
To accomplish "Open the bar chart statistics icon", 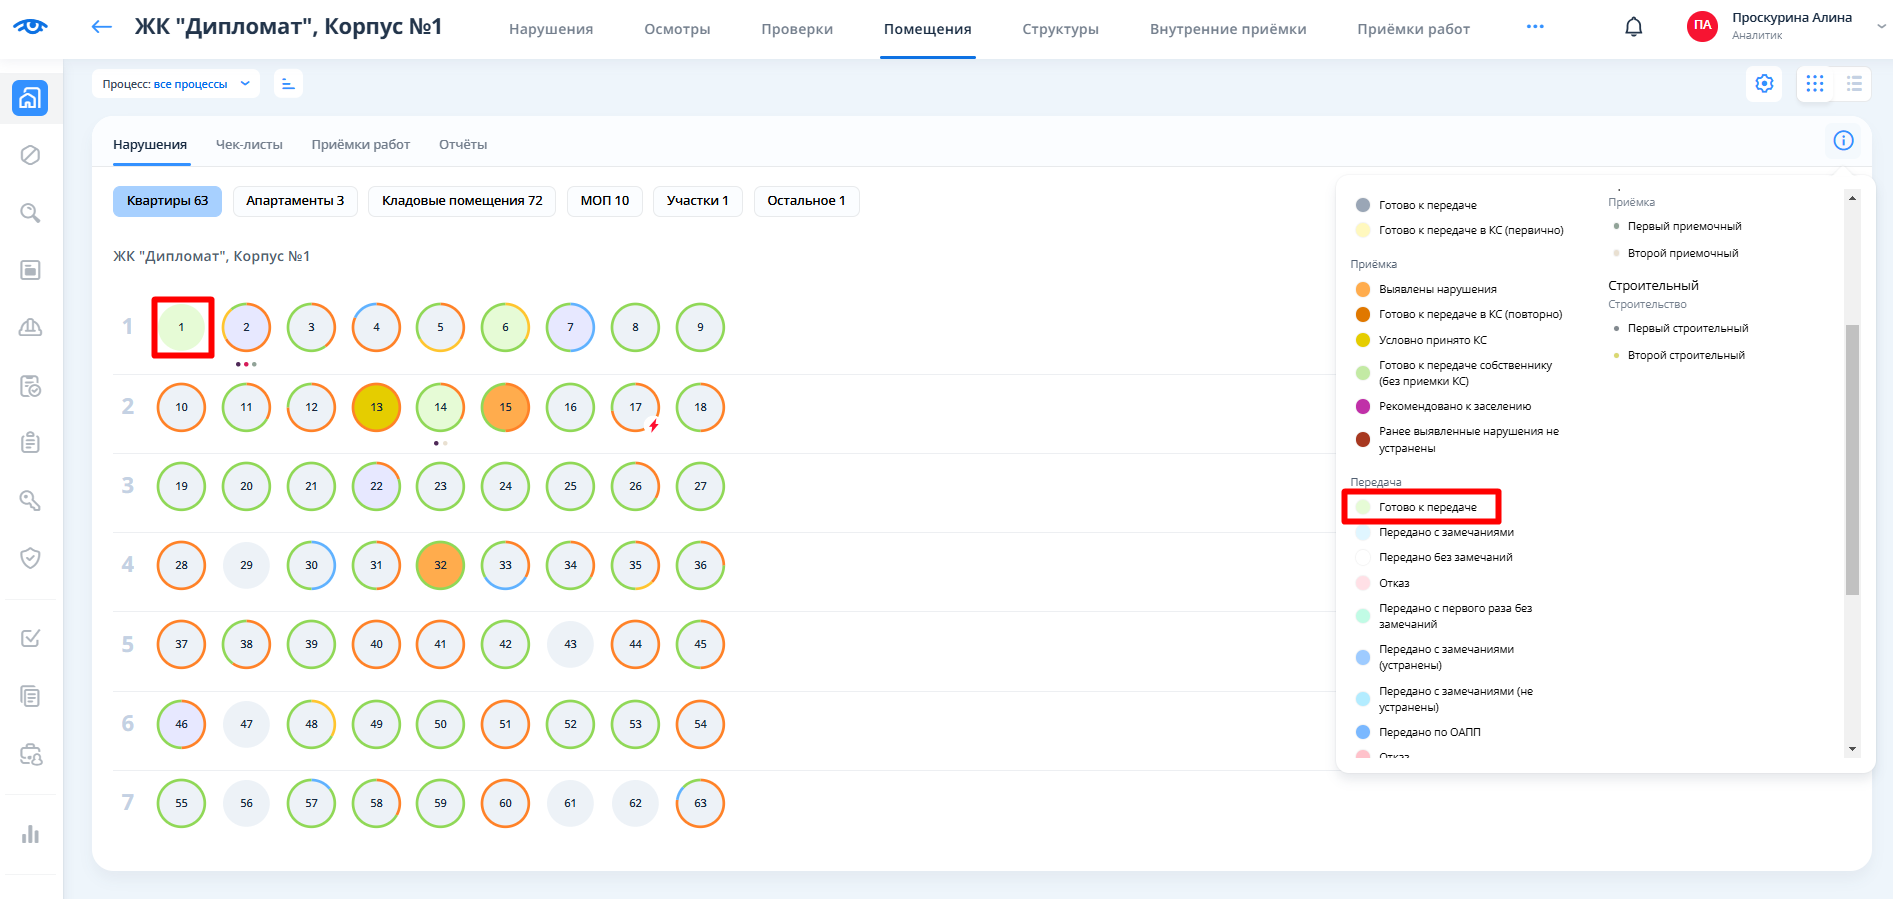I will pos(31,834).
